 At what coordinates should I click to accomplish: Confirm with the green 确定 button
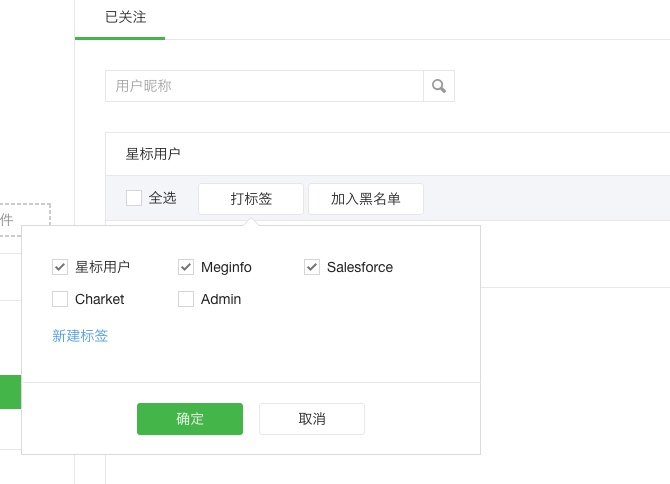(x=190, y=419)
